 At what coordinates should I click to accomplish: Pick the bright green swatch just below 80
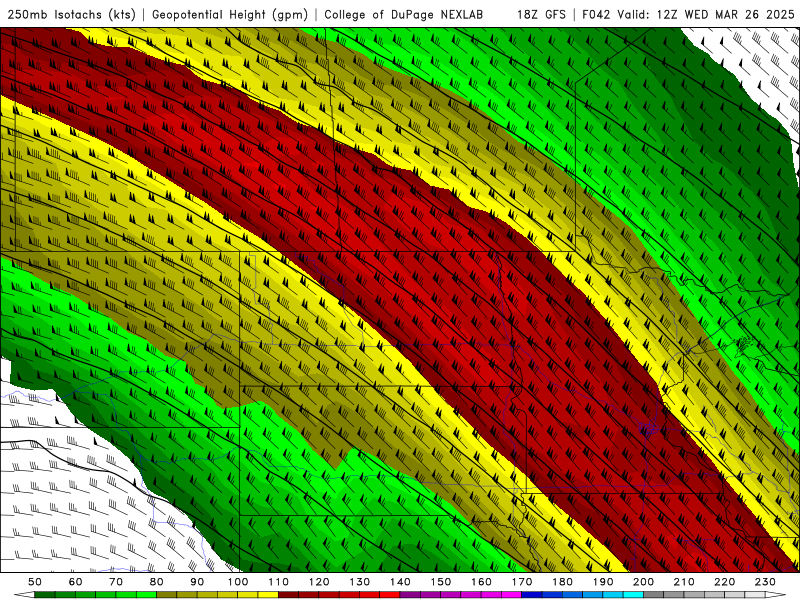pos(146,595)
